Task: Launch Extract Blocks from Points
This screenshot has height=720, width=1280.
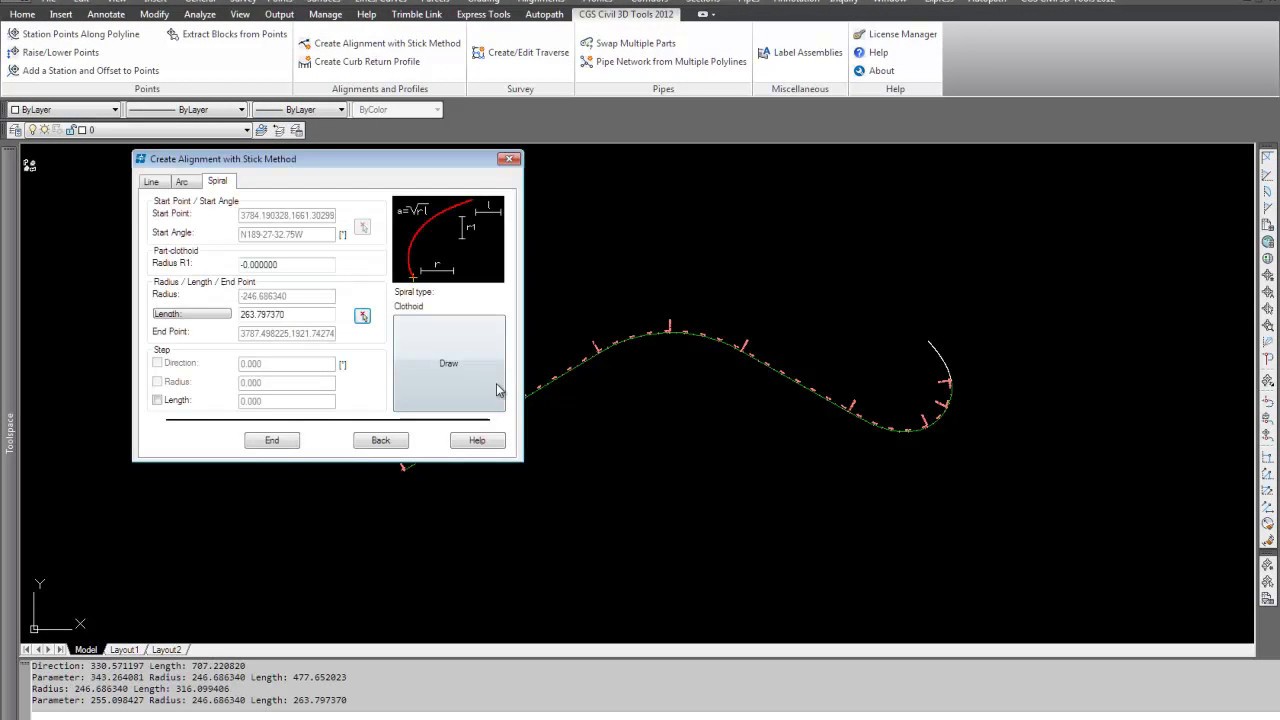Action: tap(227, 34)
